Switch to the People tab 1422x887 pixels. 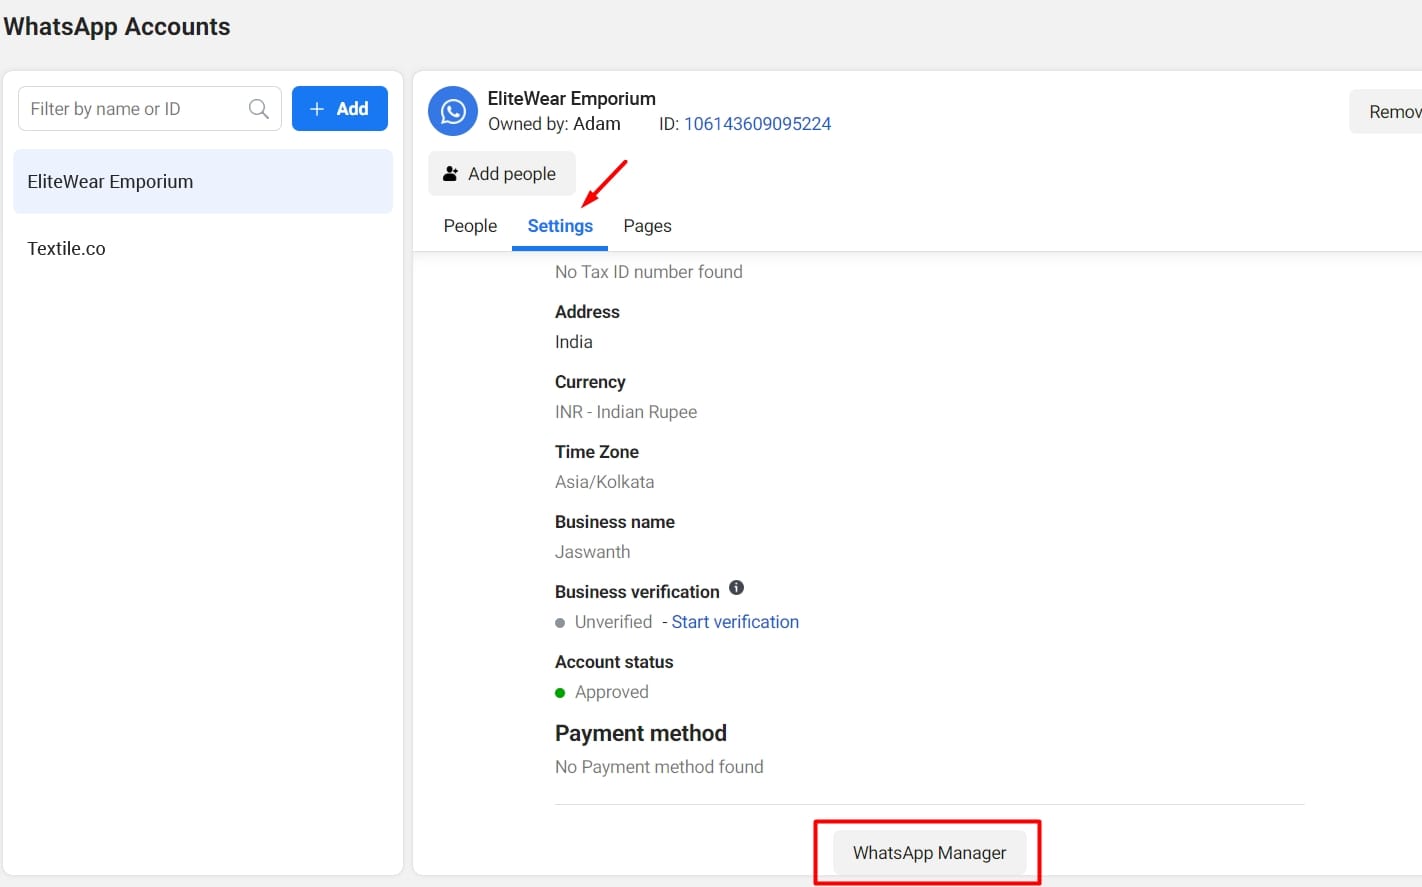[470, 226]
